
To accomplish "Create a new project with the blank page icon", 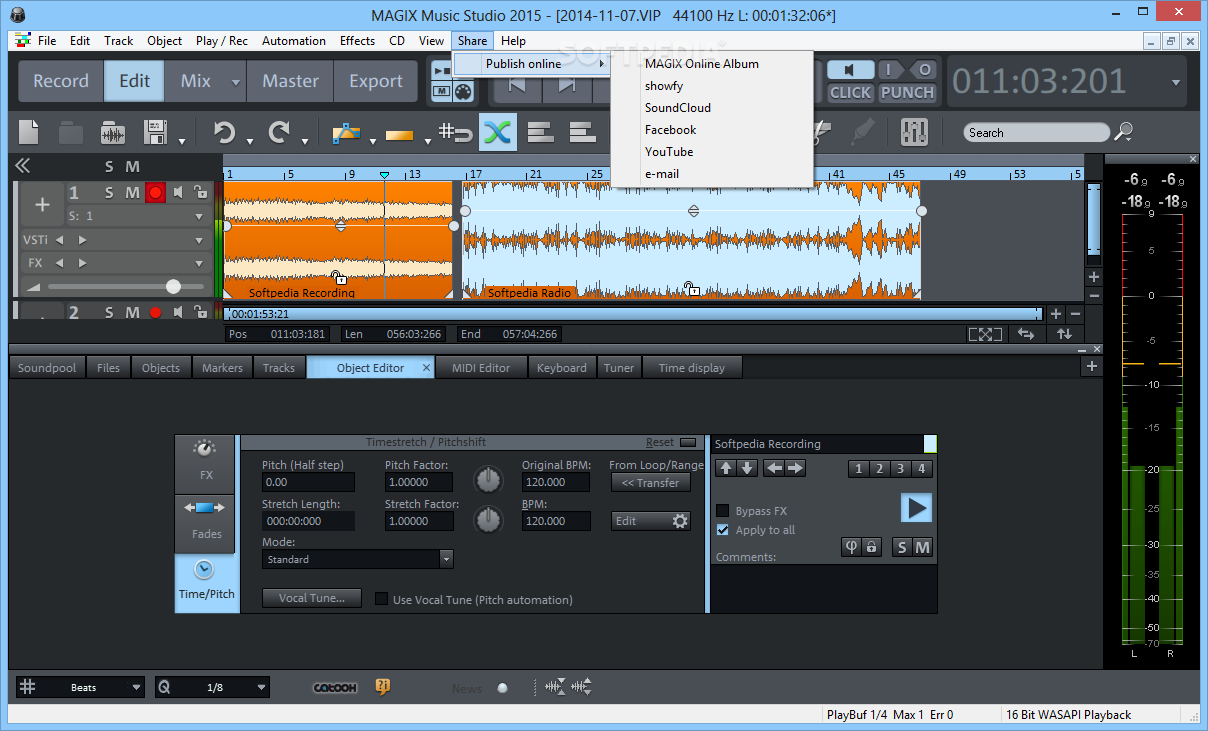I will [x=29, y=132].
